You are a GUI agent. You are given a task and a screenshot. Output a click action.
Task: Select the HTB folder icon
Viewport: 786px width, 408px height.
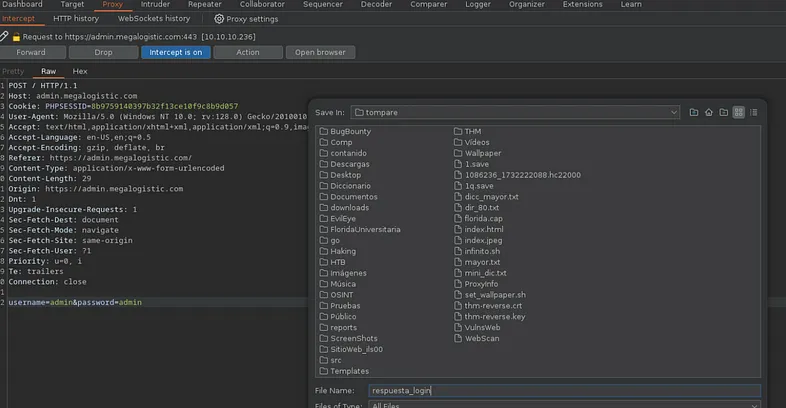pos(324,262)
